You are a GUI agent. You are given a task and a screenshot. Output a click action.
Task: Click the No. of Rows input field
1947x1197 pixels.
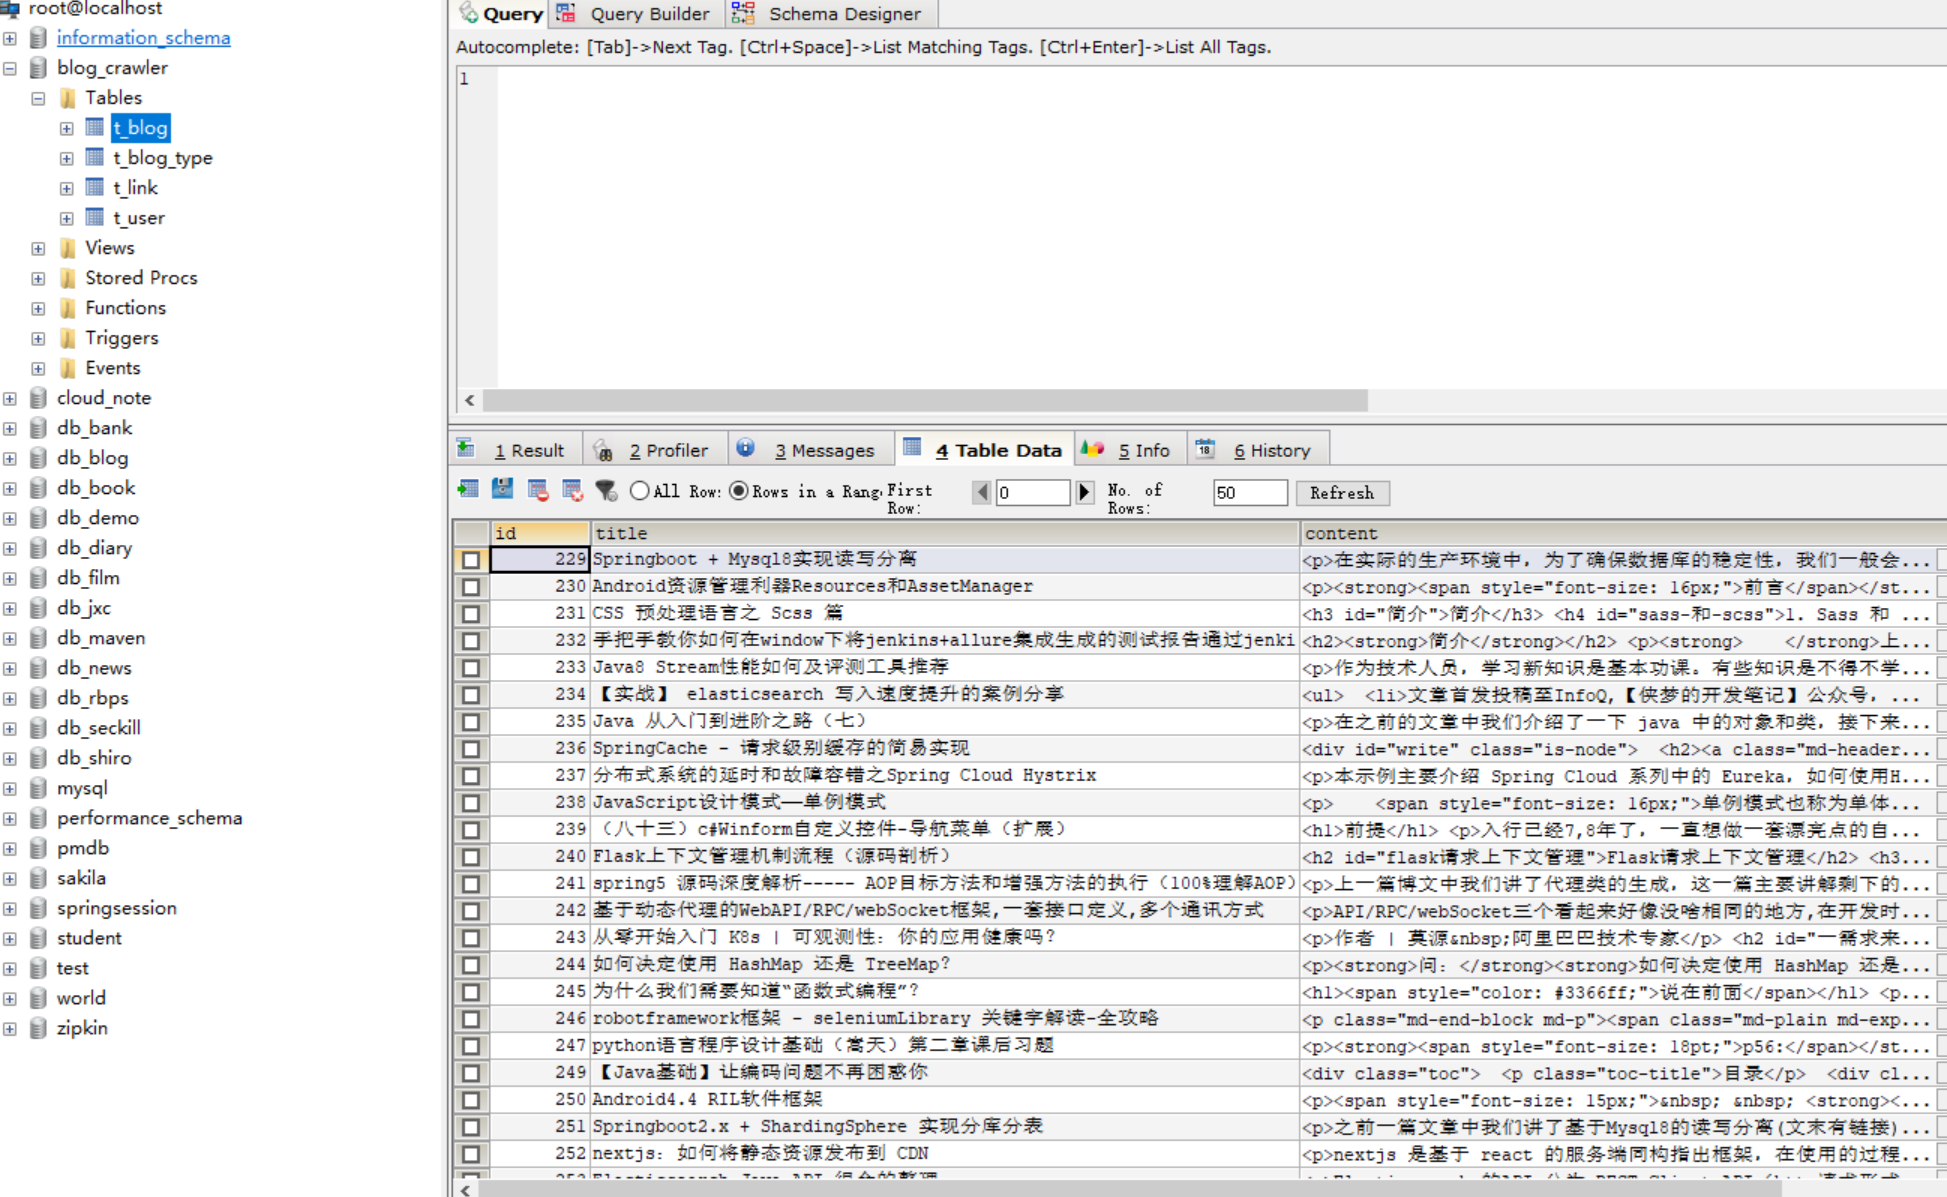[x=1250, y=492]
